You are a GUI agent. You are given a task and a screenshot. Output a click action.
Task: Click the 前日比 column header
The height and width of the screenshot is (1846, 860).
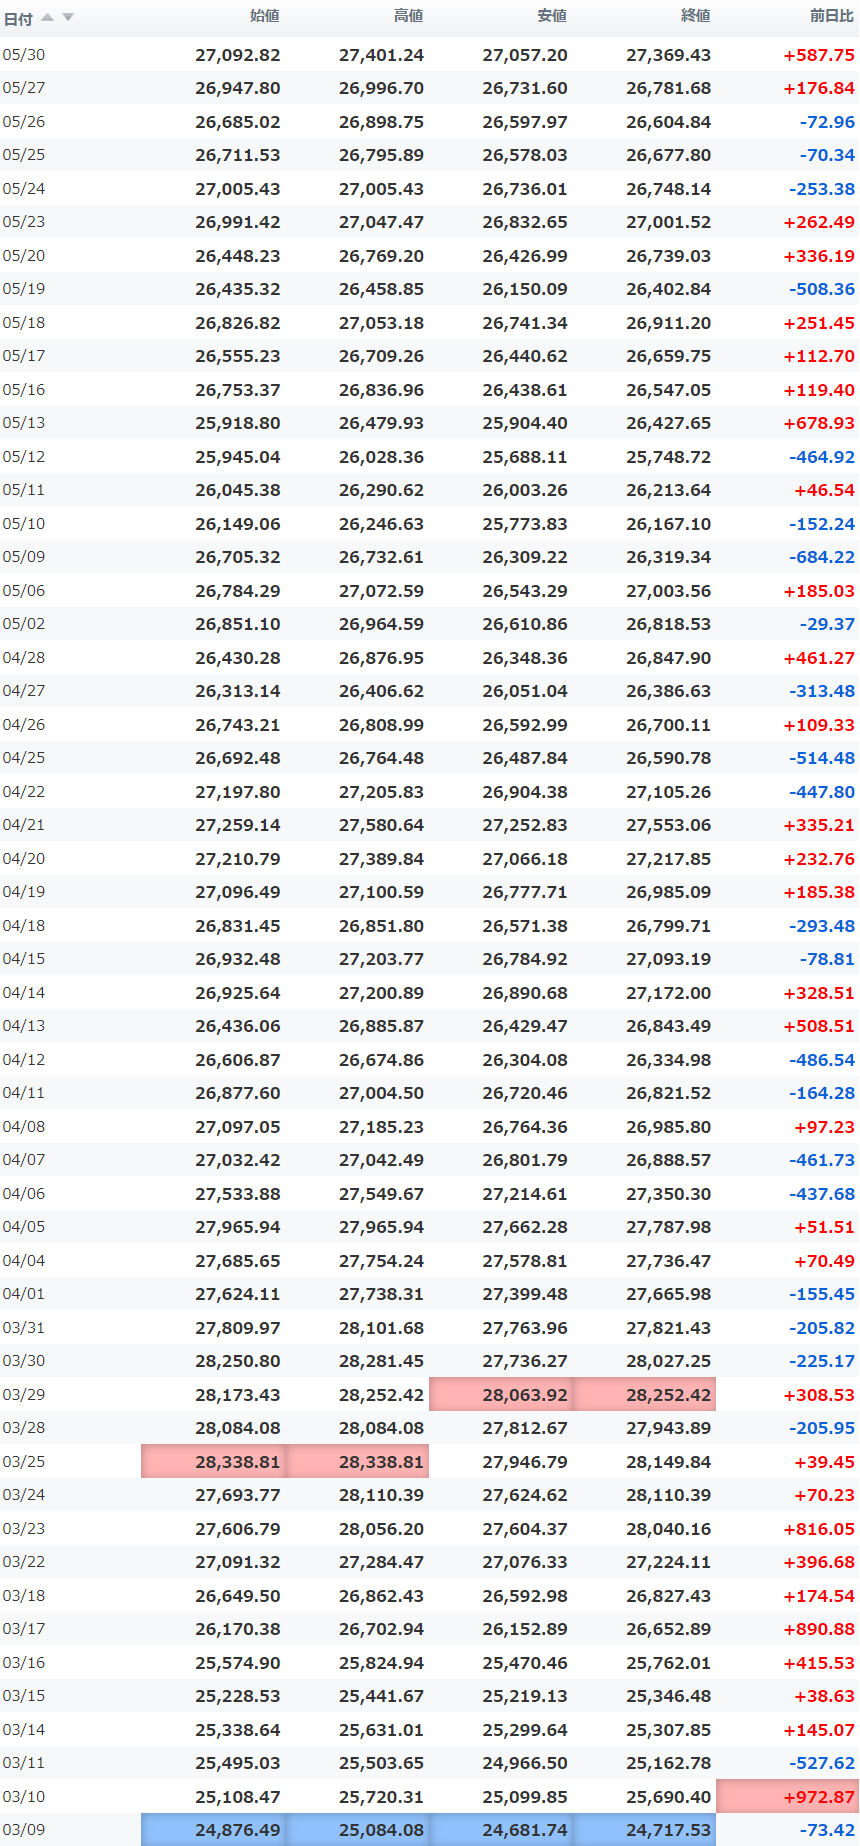point(832,16)
